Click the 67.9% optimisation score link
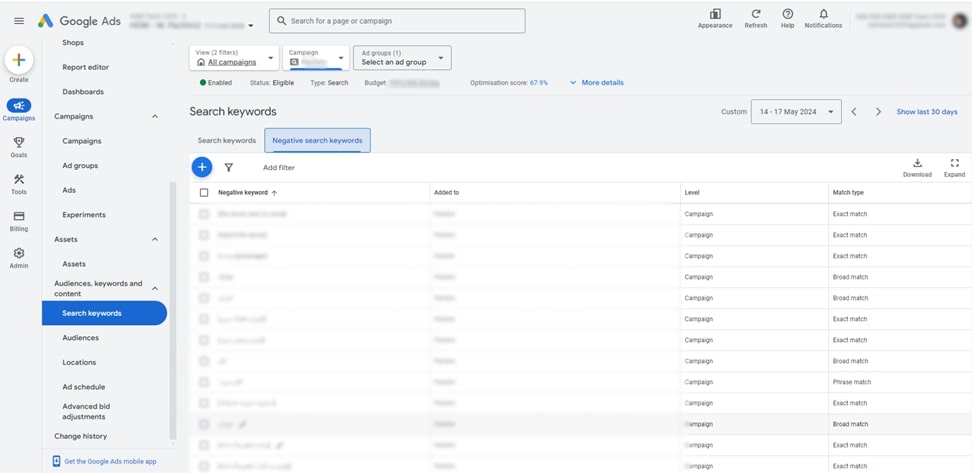The image size is (972, 473). pos(539,82)
